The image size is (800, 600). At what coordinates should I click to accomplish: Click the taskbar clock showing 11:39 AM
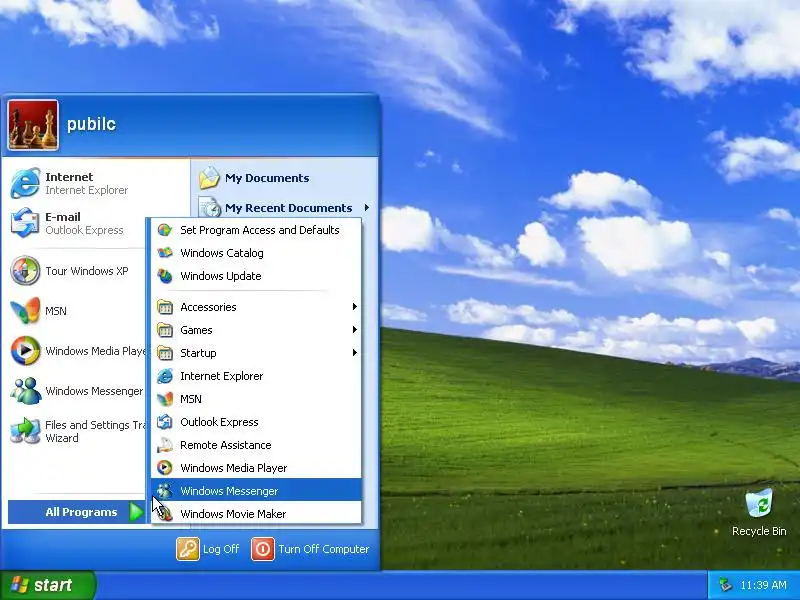coord(763,585)
